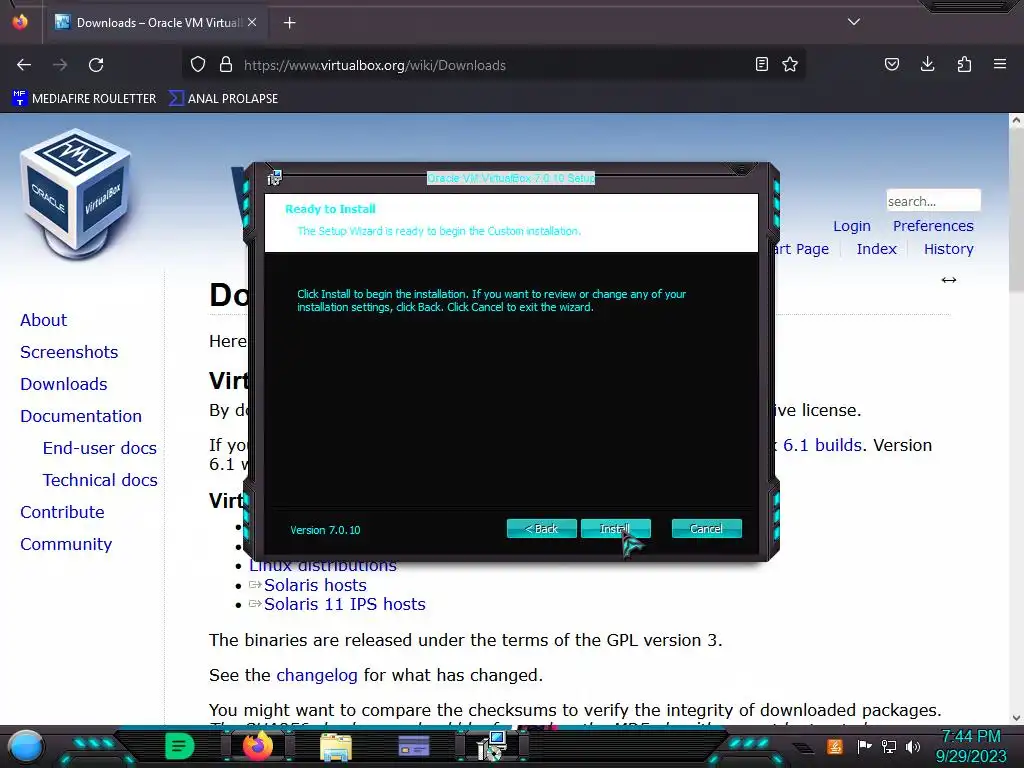Open the Preferences link
This screenshot has height=768, width=1024.
tap(933, 226)
